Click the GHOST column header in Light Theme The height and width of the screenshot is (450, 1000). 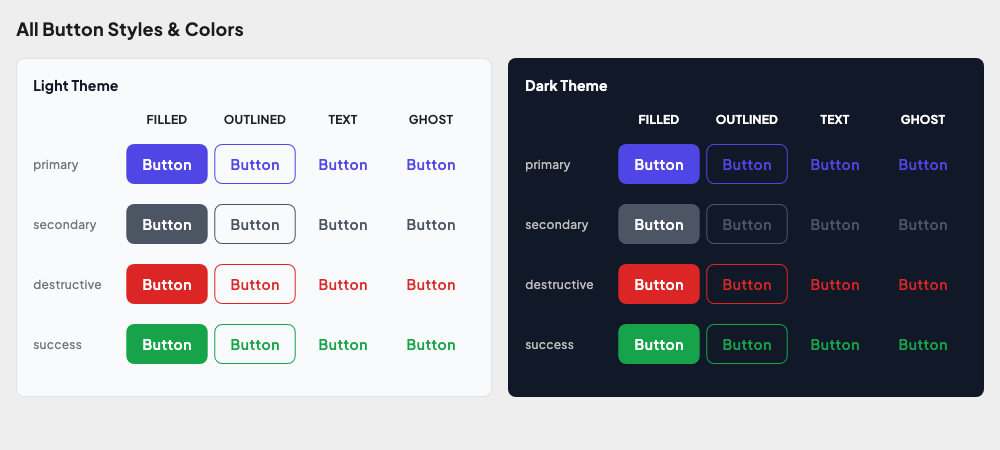[x=431, y=119]
